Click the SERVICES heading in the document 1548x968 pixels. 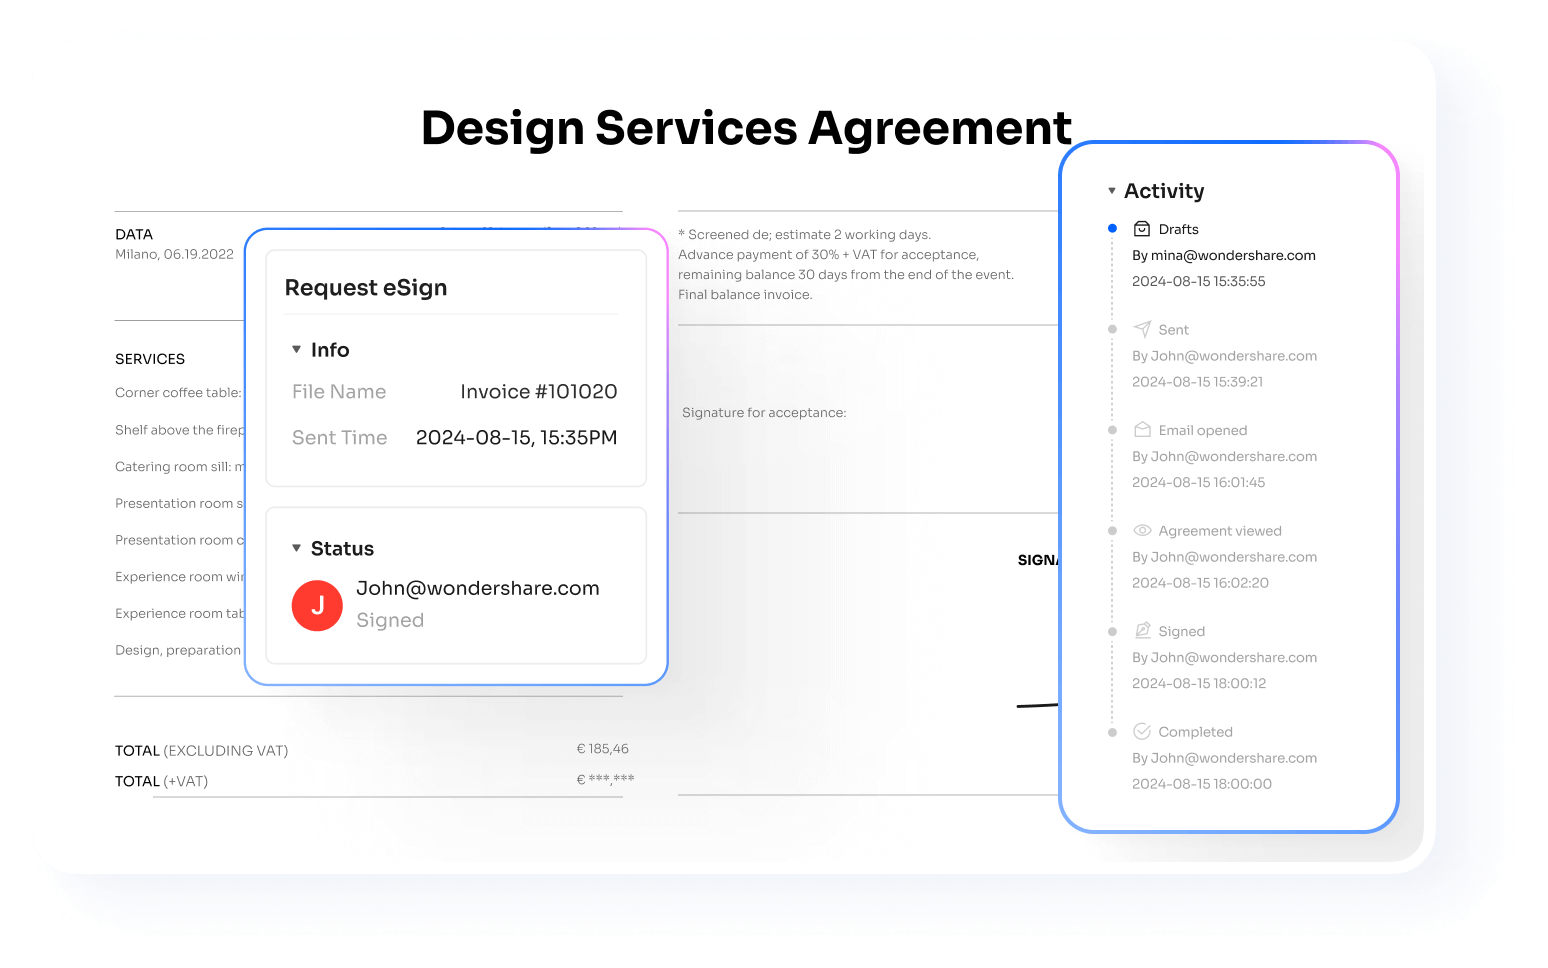coord(150,359)
